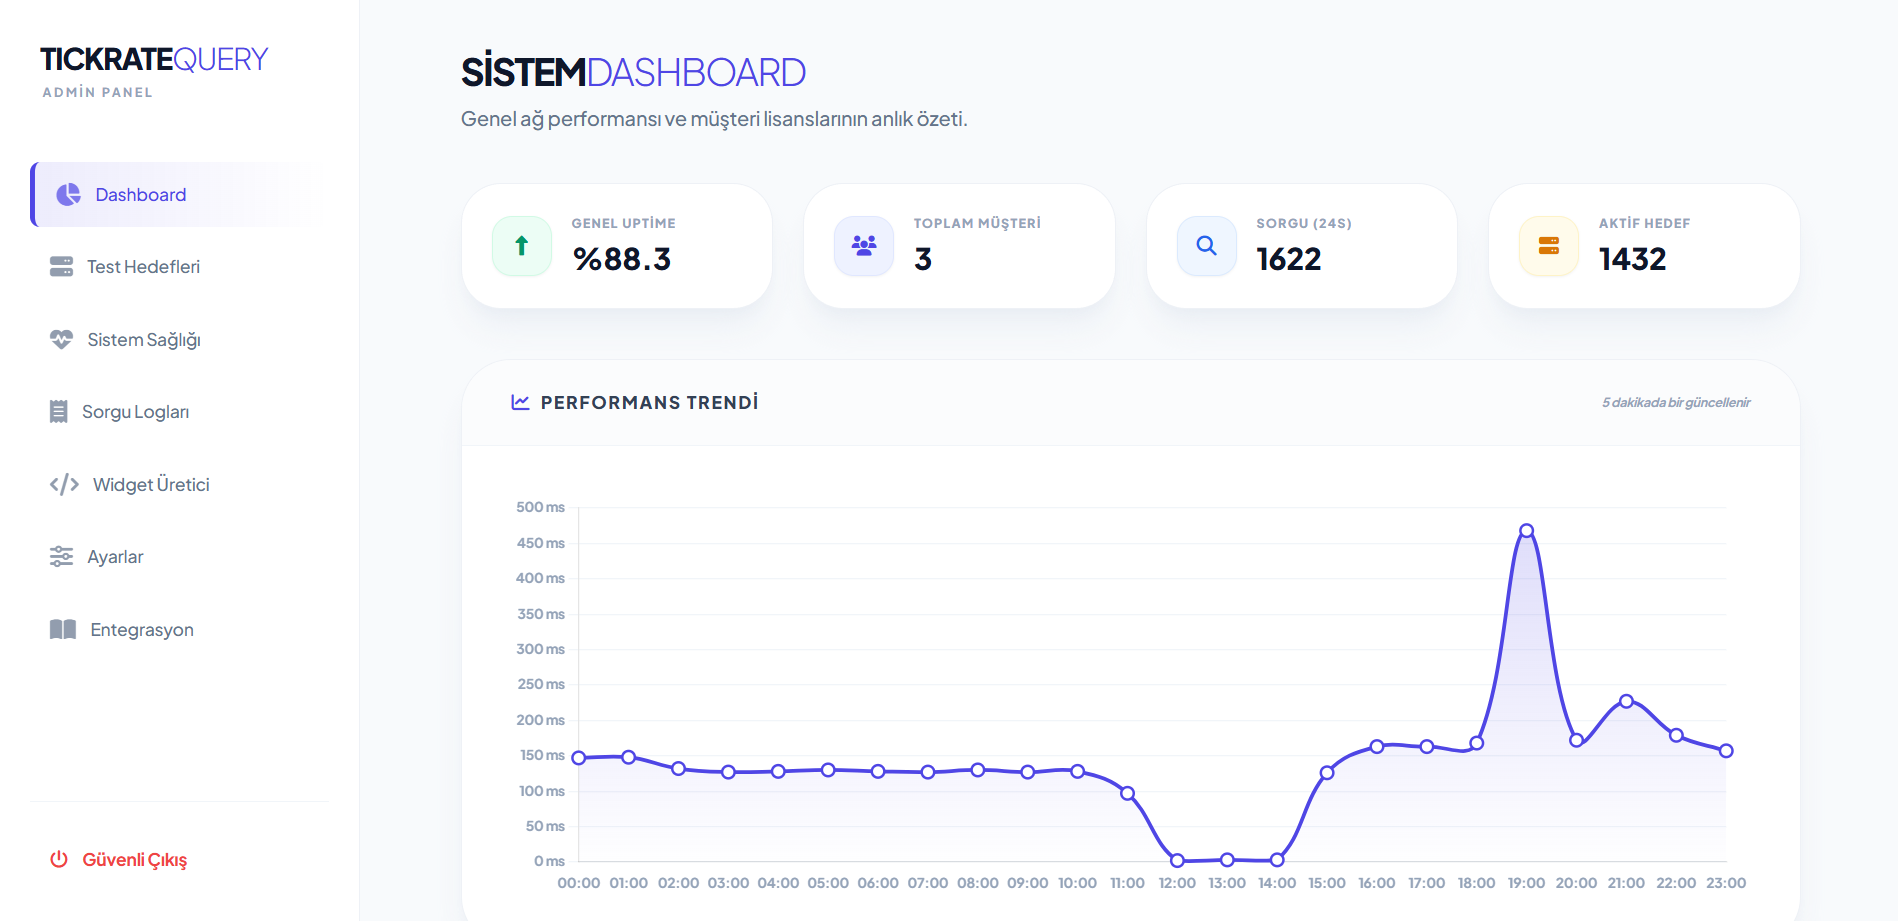The image size is (1898, 921).
Task: Click the Entegrasyon book icon
Action: [63, 630]
